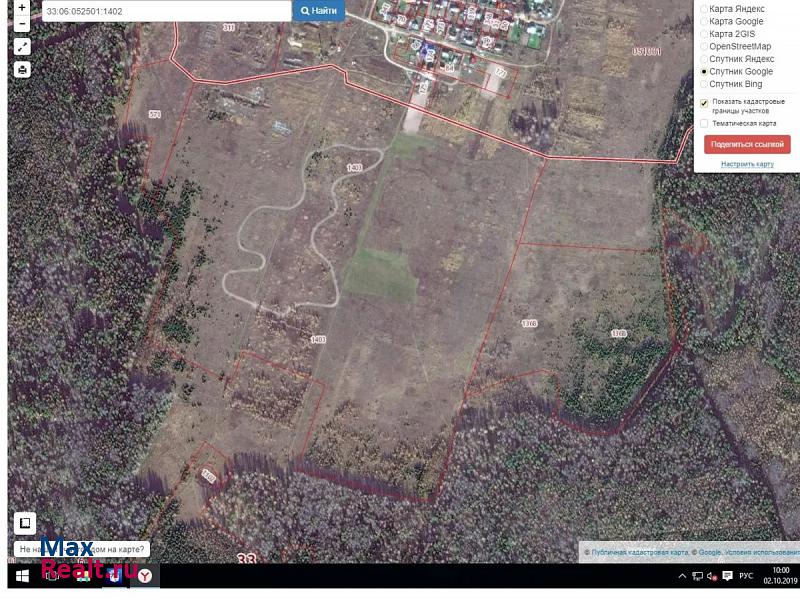Open Настроить карту link
Screen dimensions: 800x607
[x=746, y=164]
